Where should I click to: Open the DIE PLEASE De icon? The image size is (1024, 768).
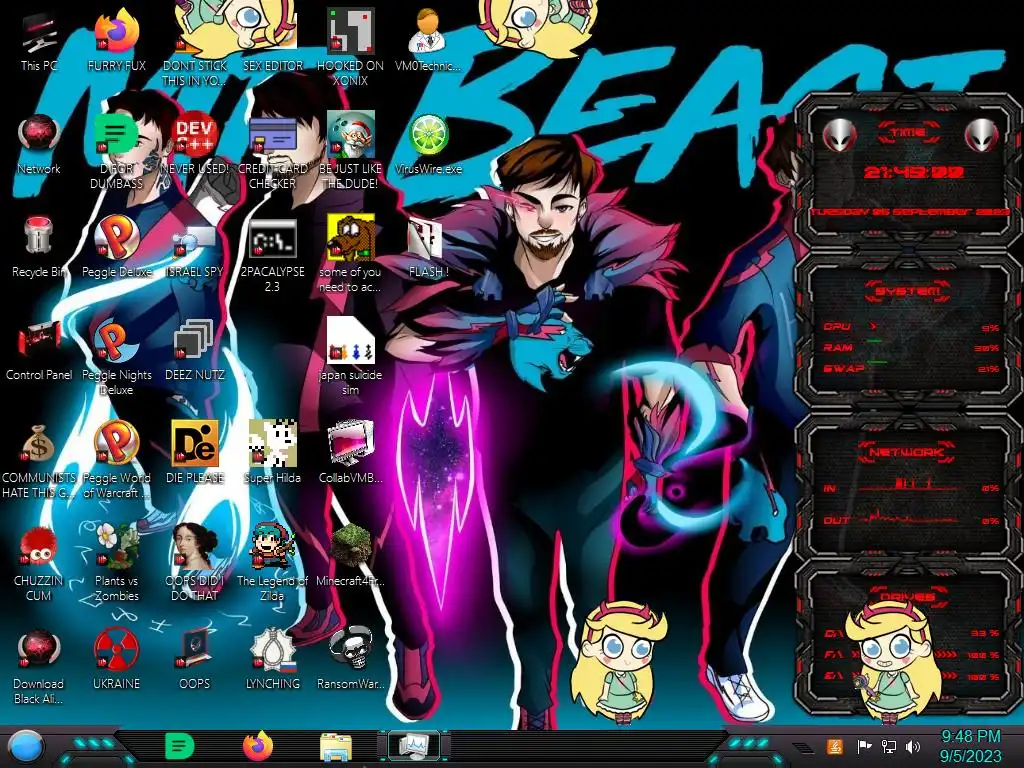(195, 453)
